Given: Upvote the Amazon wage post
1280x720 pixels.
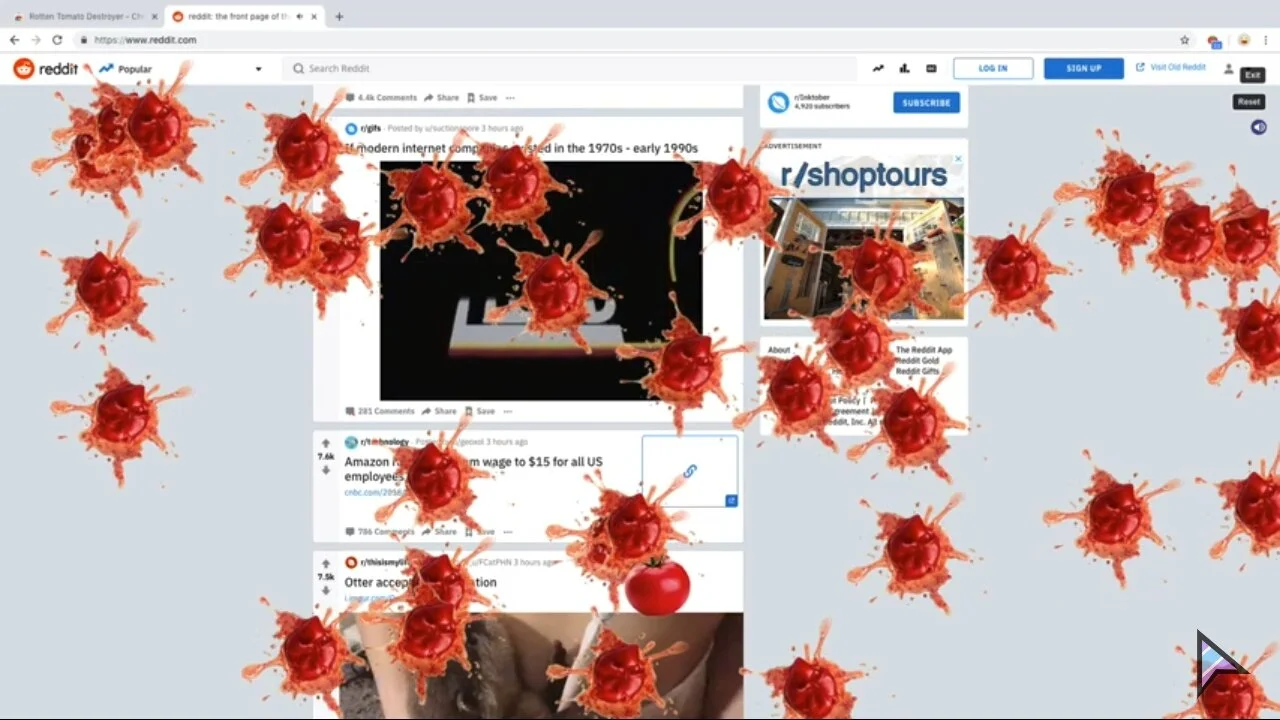Looking at the screenshot, I should [325, 443].
